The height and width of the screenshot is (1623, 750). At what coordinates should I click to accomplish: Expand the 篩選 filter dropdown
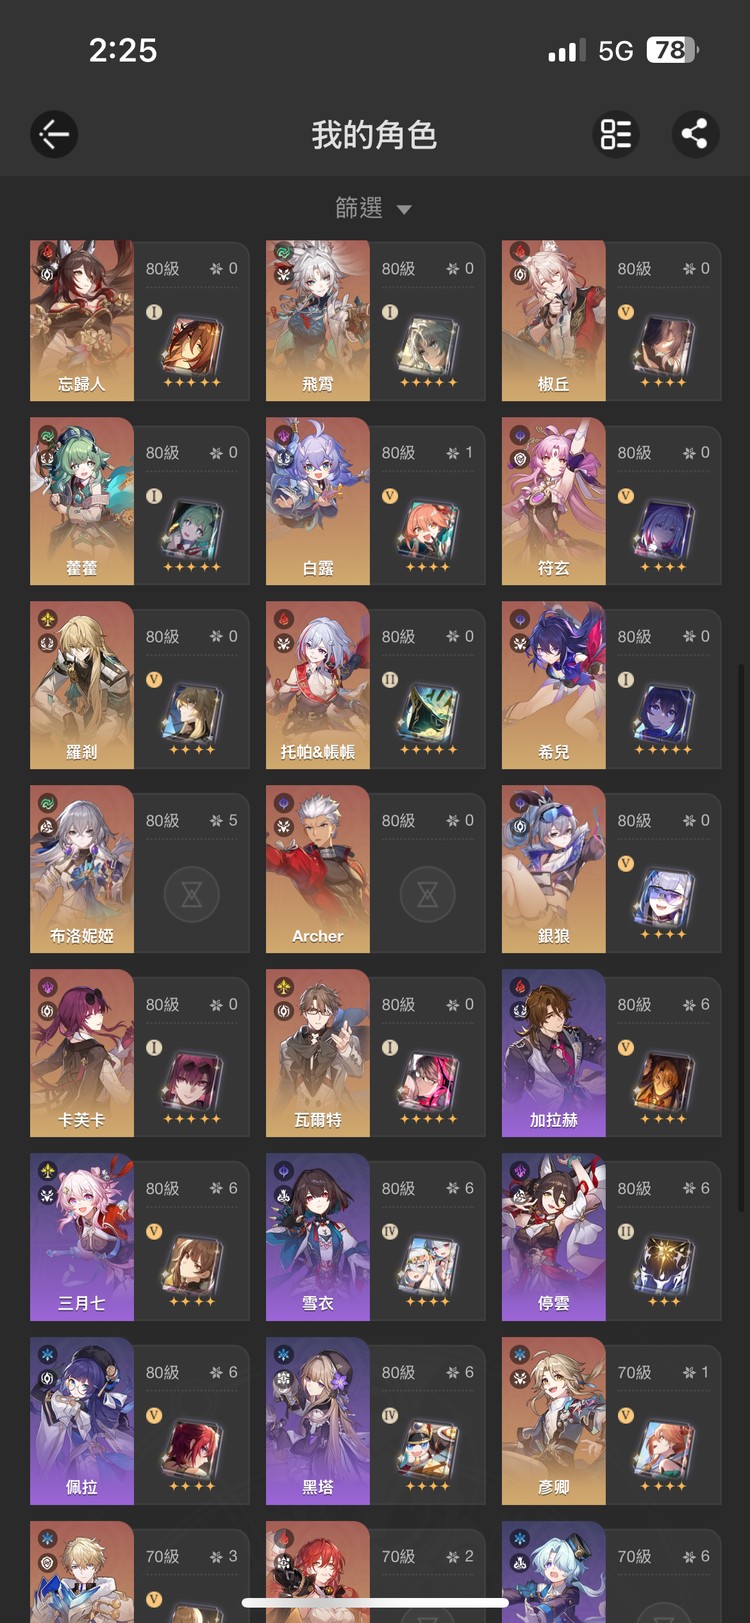(x=373, y=208)
